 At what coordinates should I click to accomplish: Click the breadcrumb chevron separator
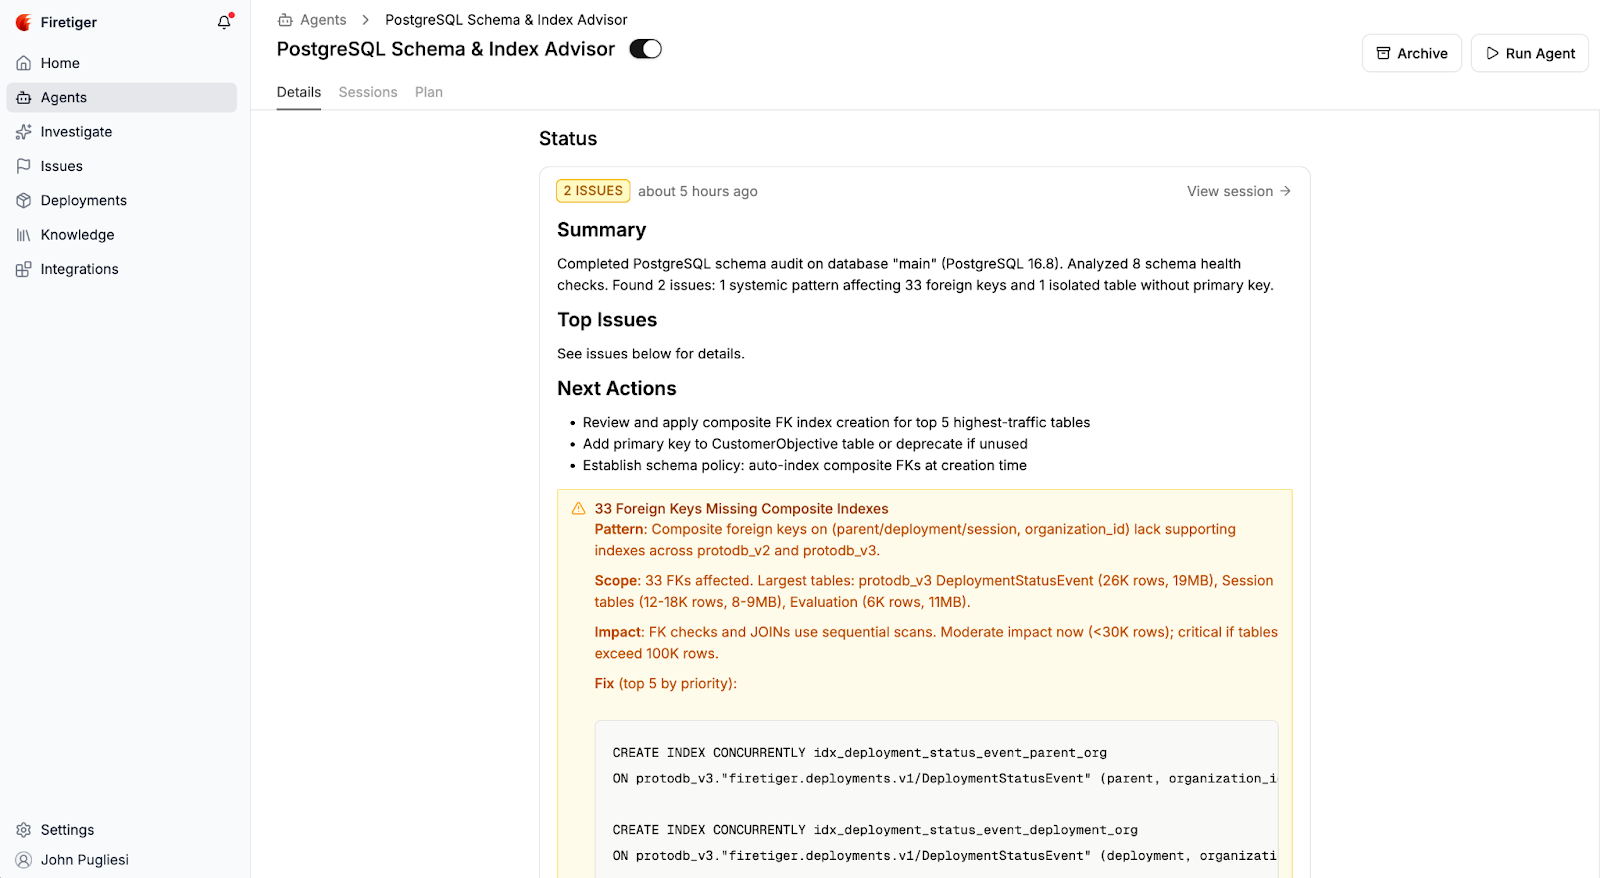[x=366, y=20]
